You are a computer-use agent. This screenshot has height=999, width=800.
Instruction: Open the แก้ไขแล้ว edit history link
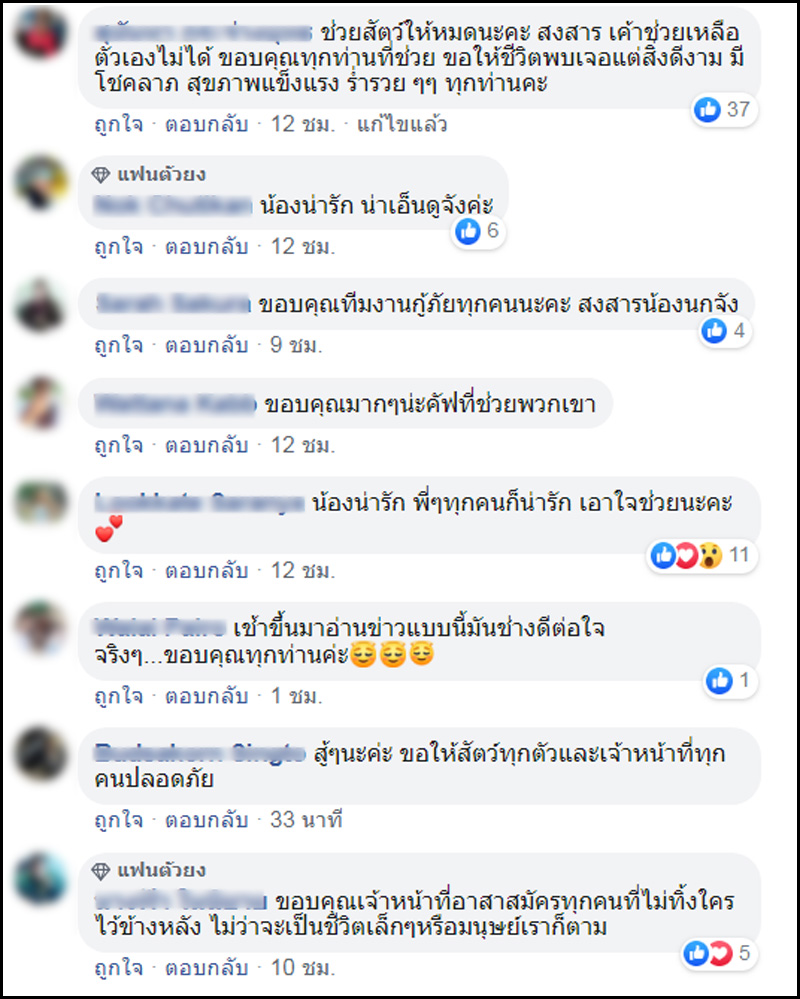[402, 124]
